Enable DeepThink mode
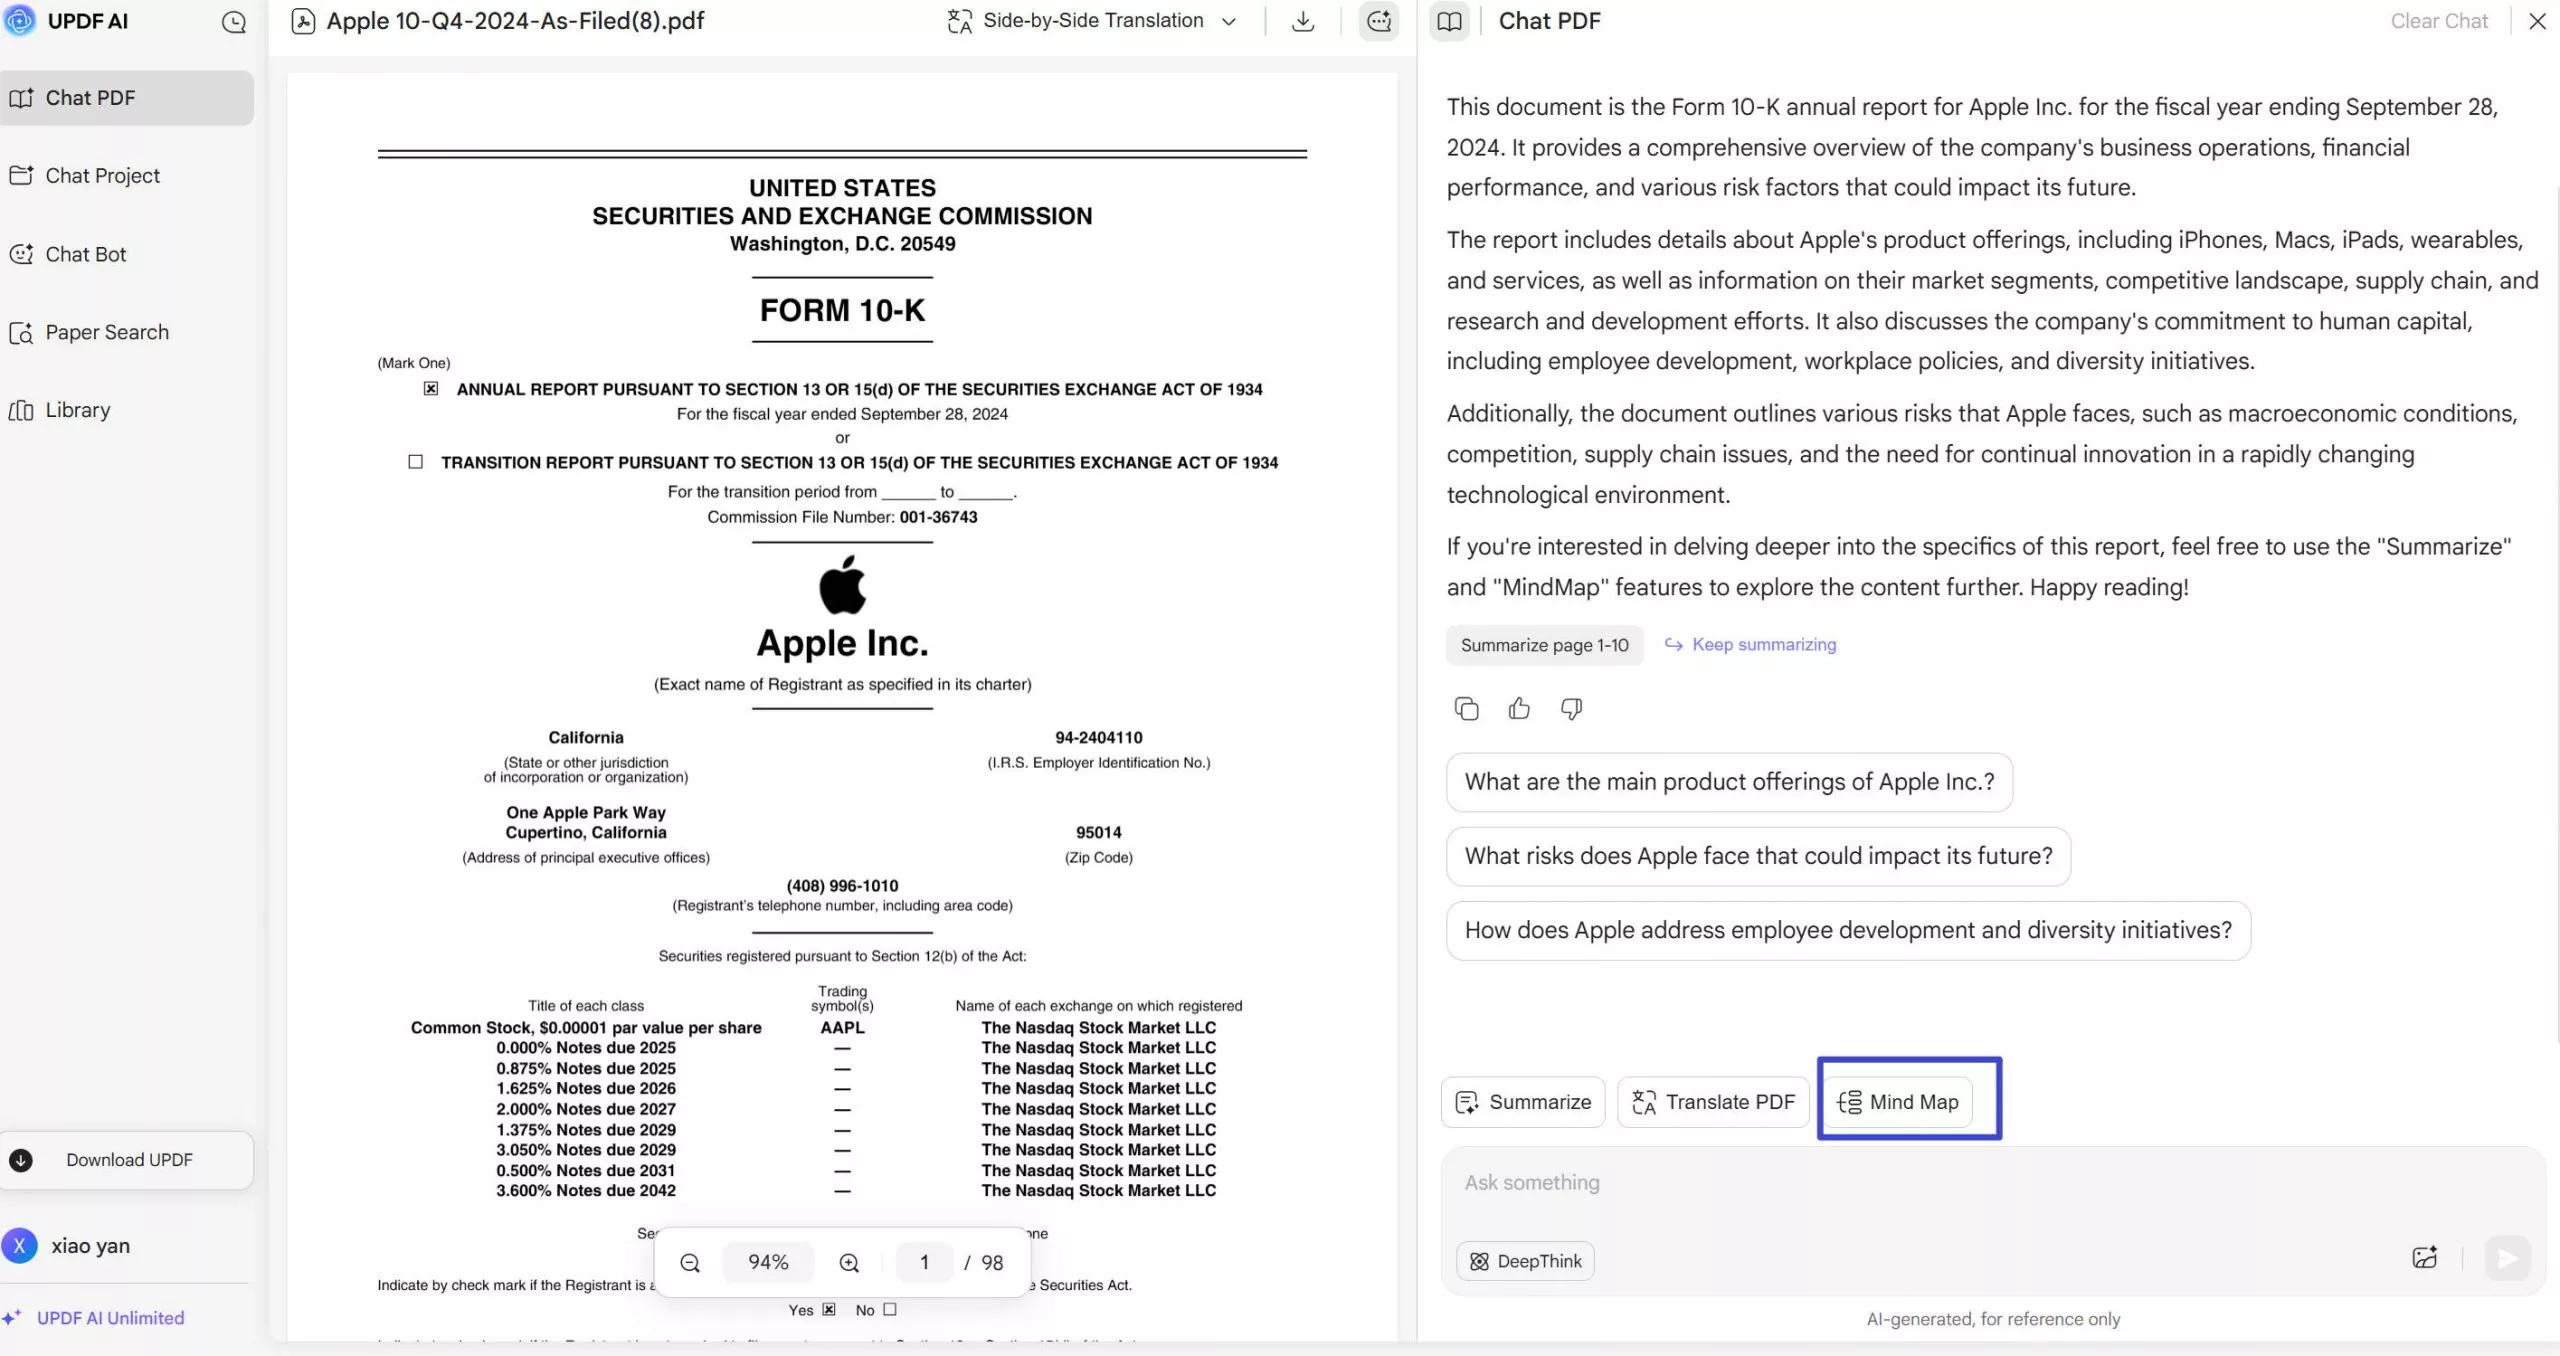Image resolution: width=2560 pixels, height=1356 pixels. [x=1524, y=1261]
